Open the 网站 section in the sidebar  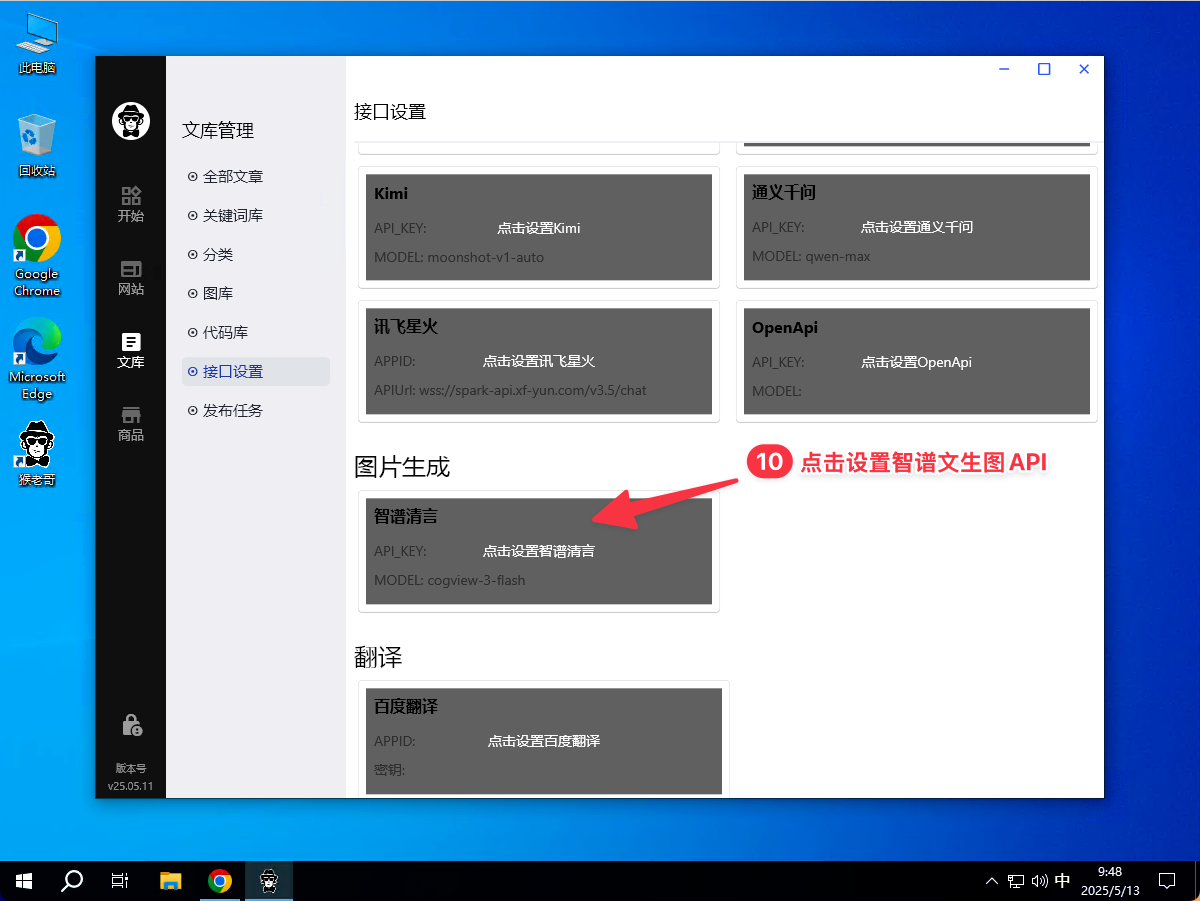click(x=131, y=277)
